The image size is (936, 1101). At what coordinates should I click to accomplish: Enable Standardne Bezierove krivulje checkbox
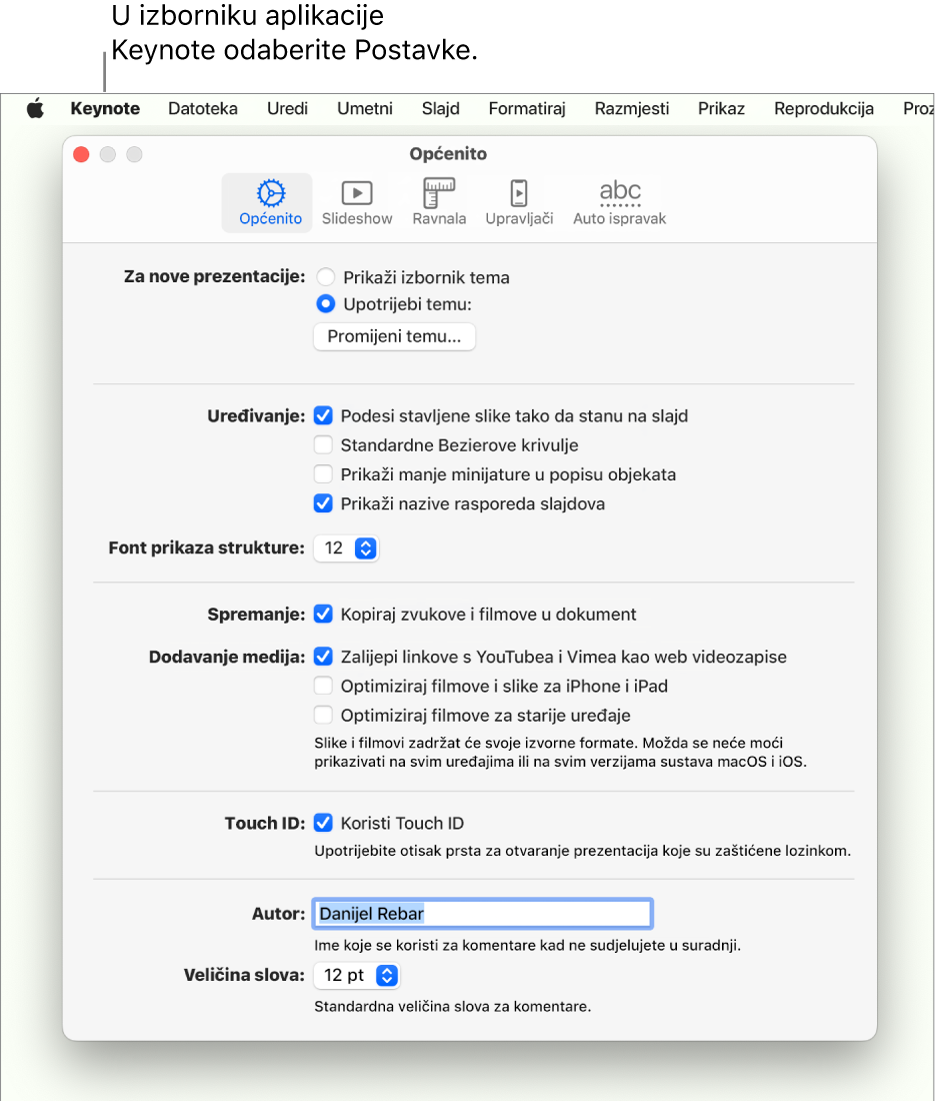coord(323,445)
